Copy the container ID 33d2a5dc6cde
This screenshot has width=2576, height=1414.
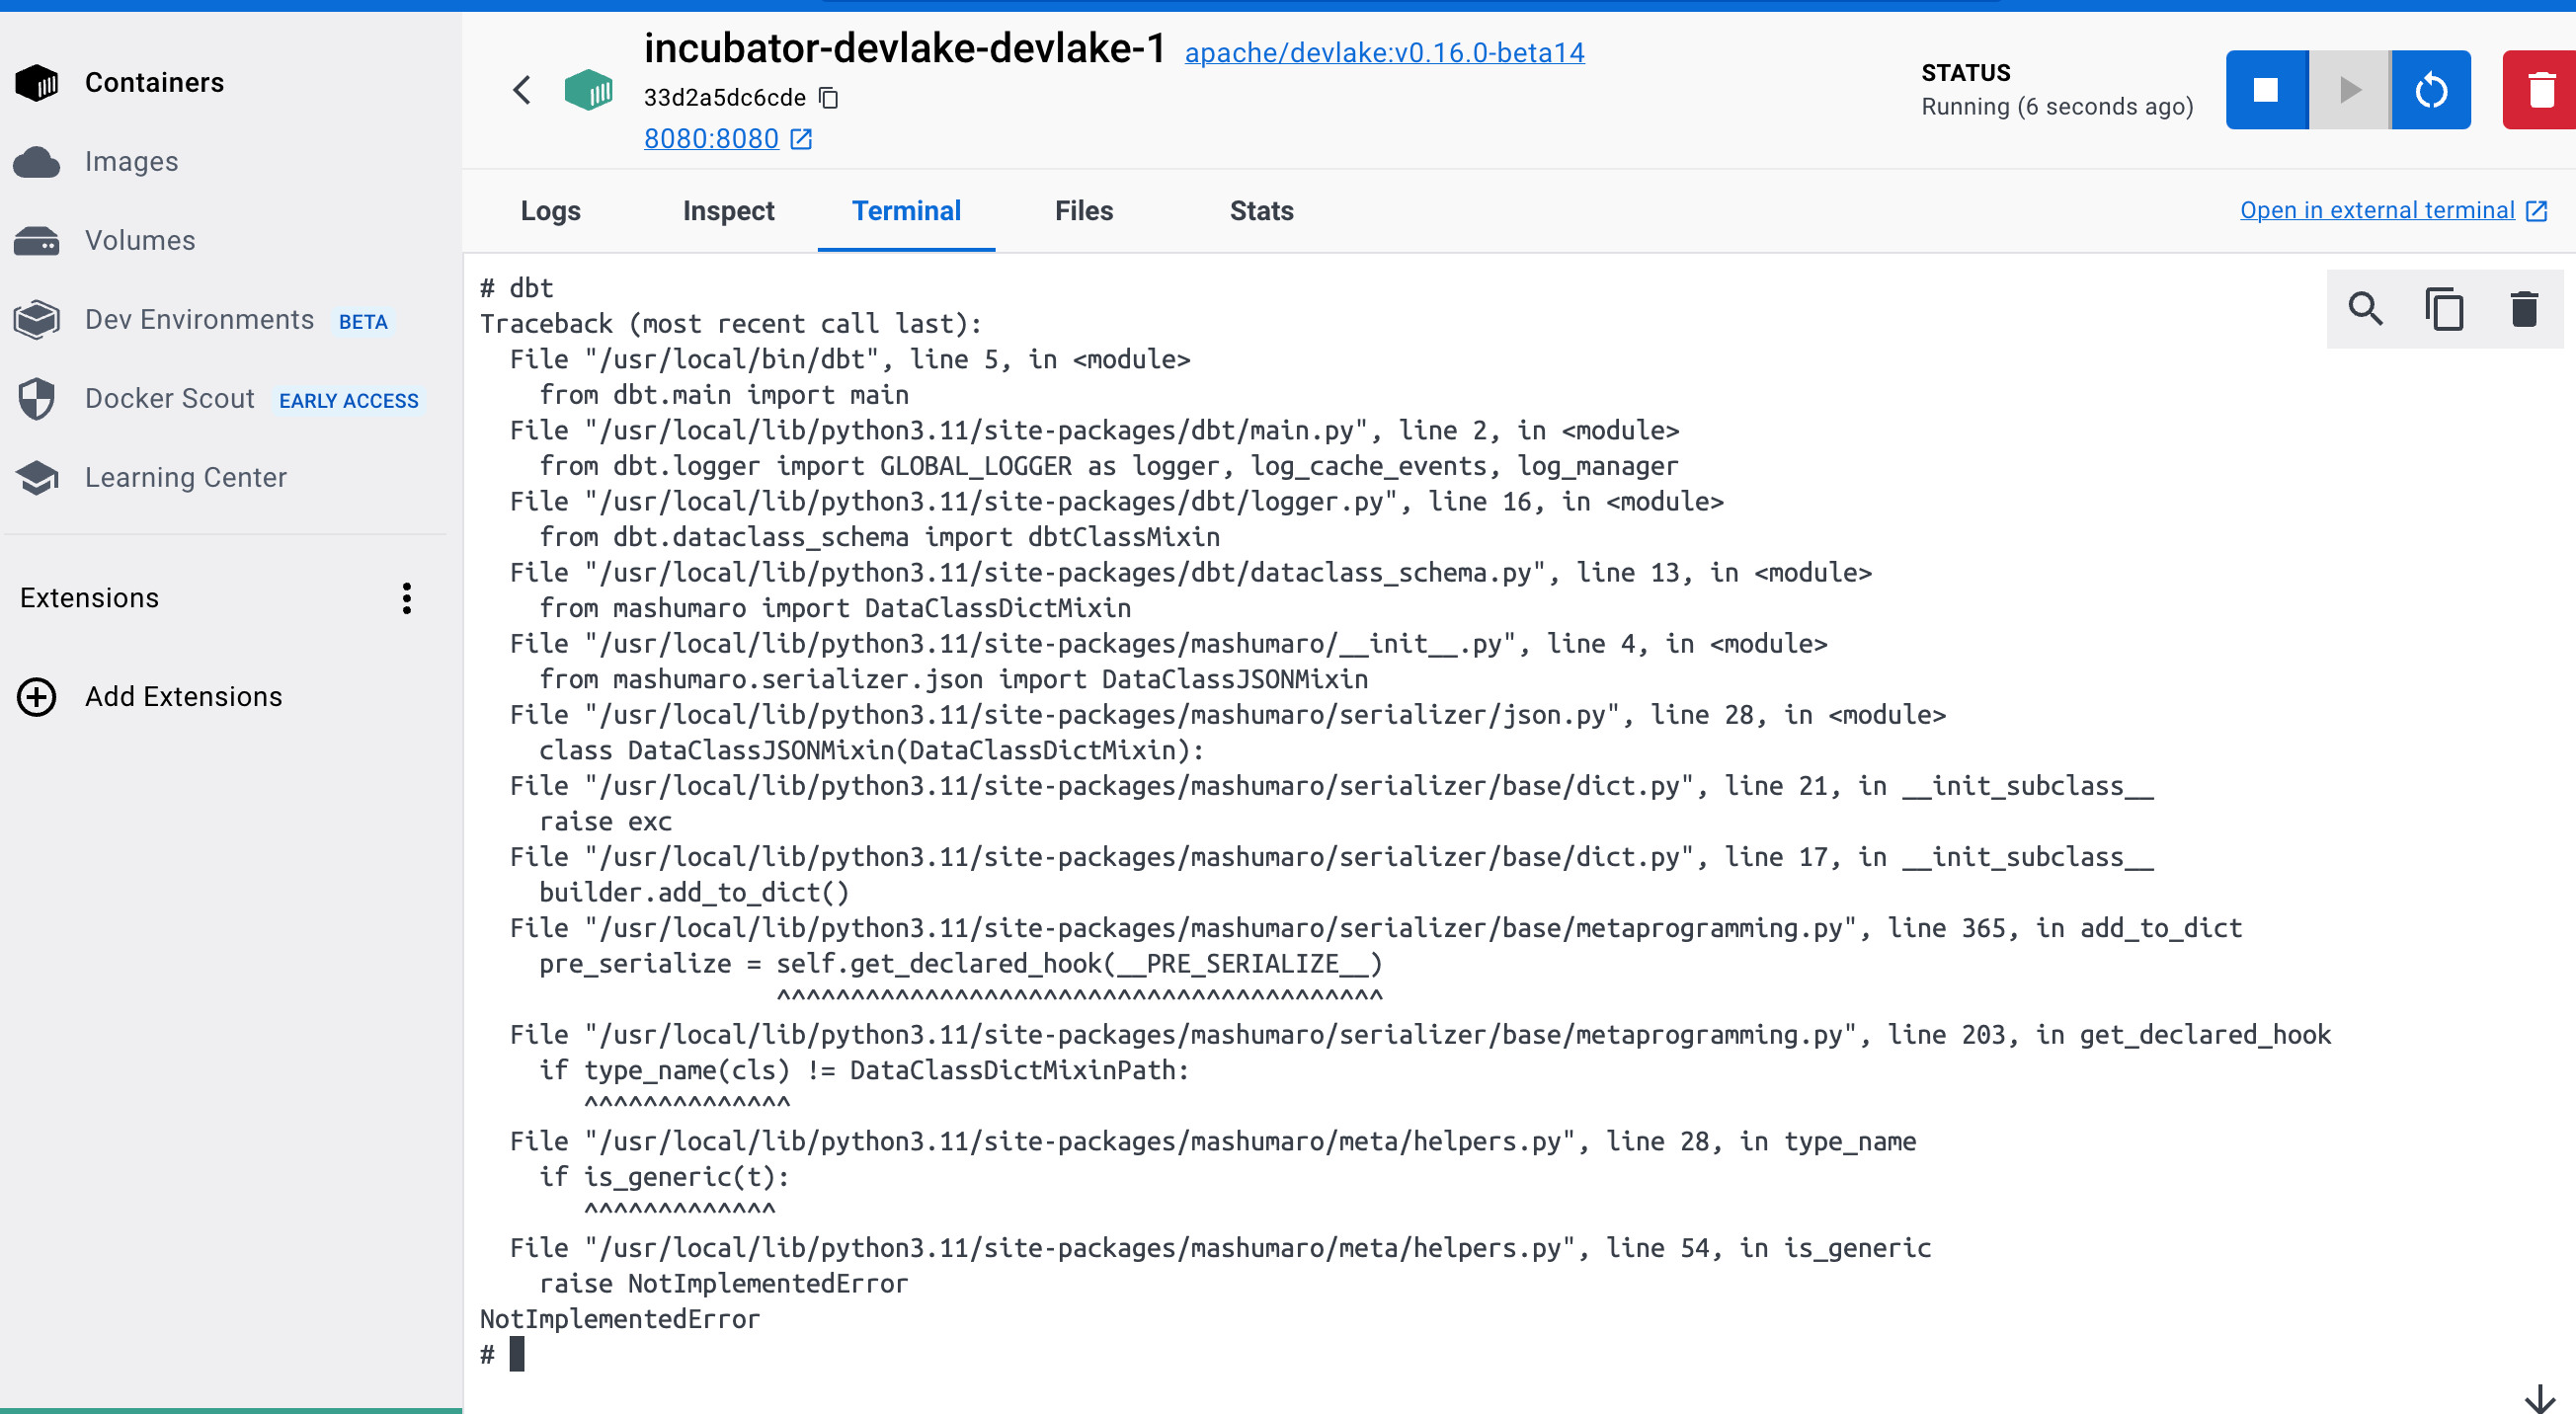[828, 97]
